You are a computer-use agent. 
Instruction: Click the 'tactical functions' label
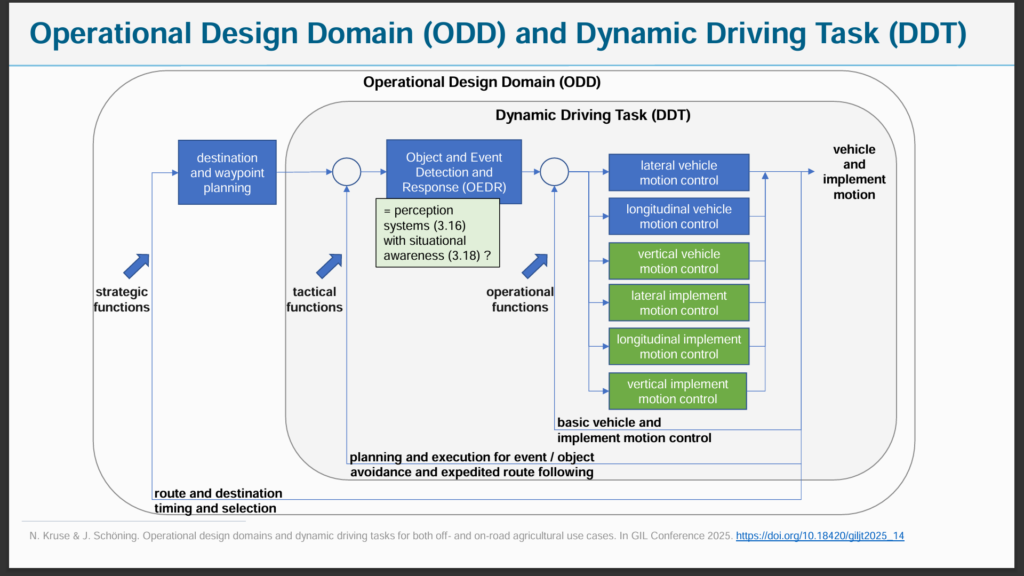314,299
